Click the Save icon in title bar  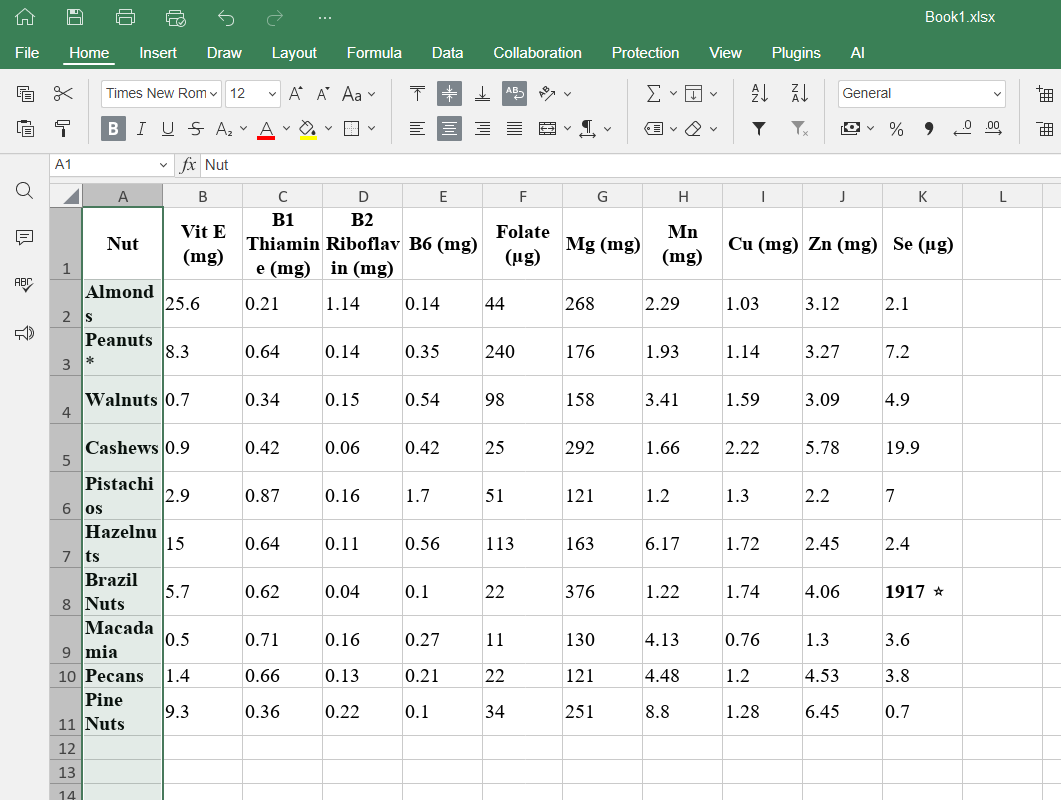coord(75,17)
